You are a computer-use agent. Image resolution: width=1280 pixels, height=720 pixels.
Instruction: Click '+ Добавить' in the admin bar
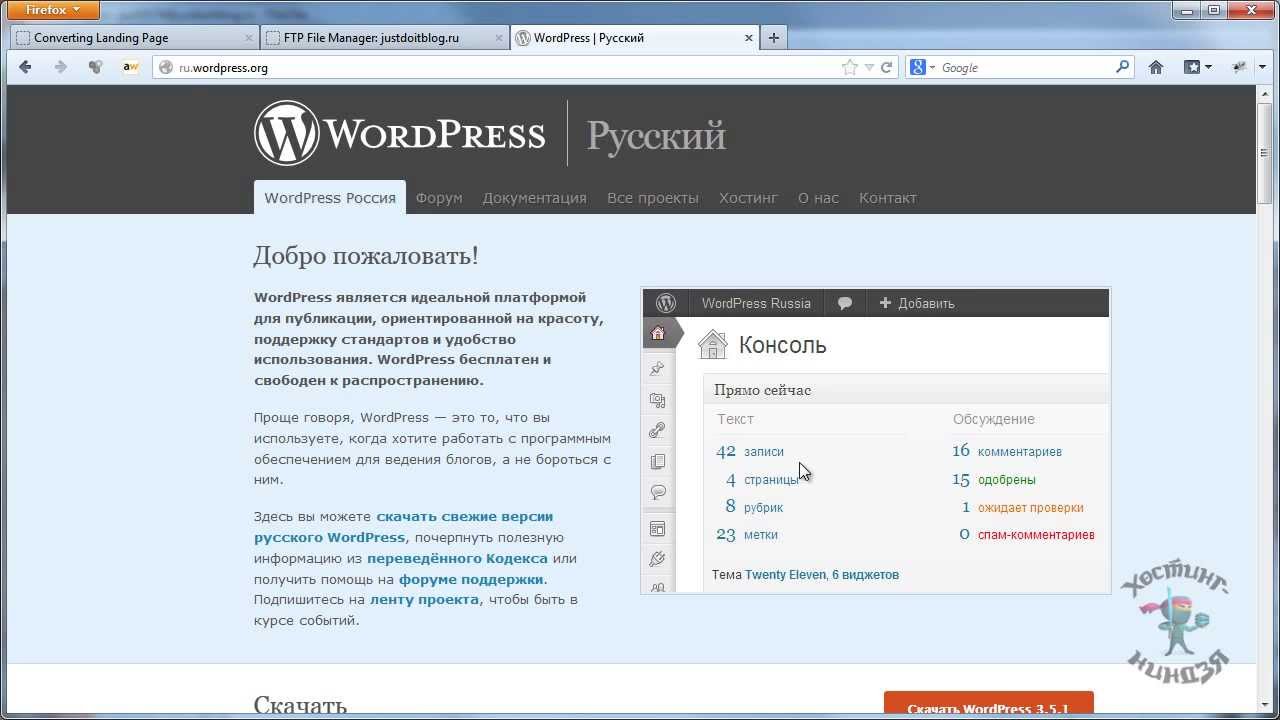pos(917,303)
